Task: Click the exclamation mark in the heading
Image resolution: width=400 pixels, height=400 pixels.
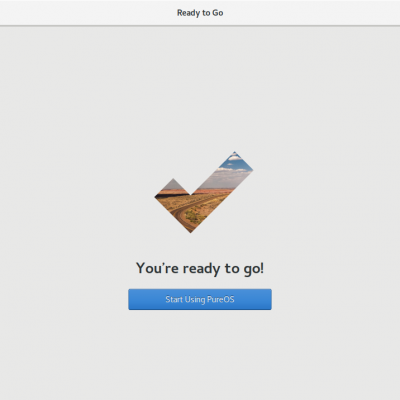Action: (x=262, y=268)
